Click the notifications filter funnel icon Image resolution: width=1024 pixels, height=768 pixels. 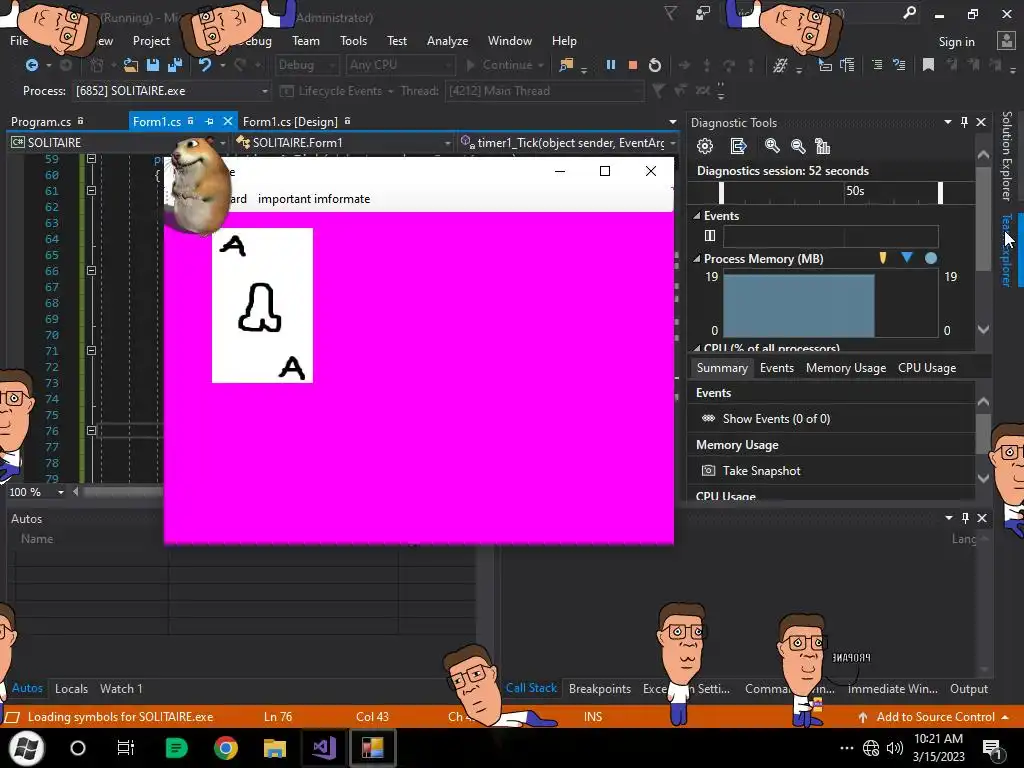tap(670, 13)
